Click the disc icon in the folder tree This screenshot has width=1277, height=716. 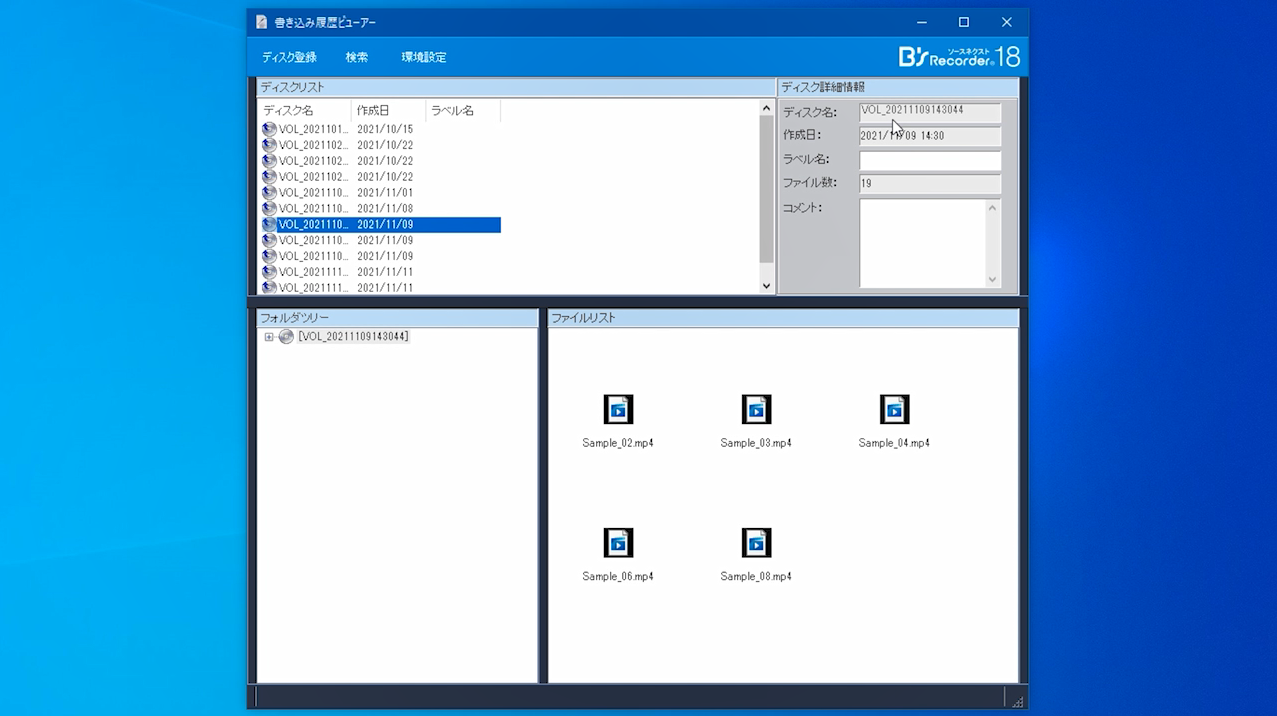click(x=286, y=337)
